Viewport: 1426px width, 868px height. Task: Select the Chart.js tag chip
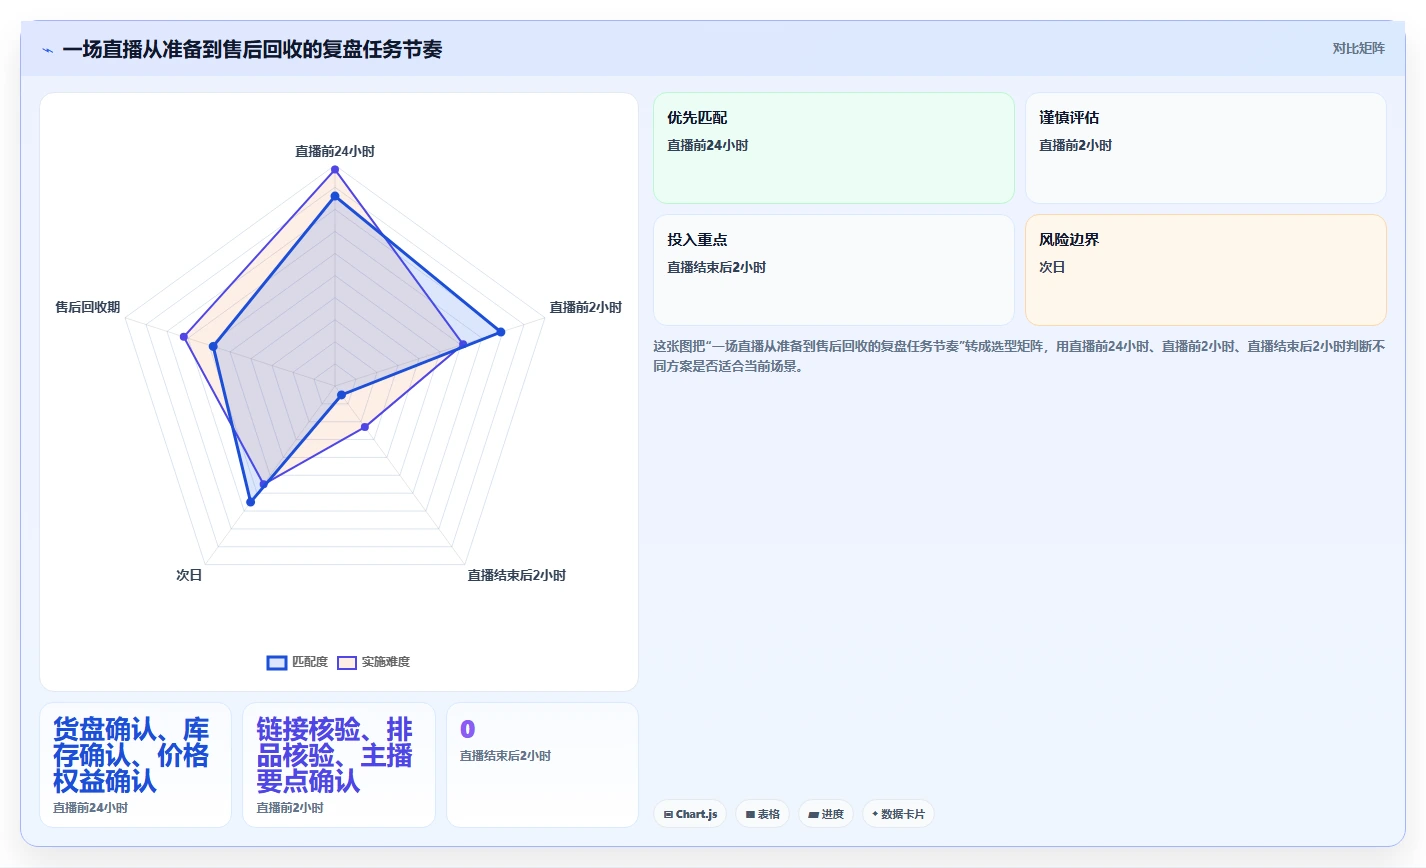coord(691,814)
